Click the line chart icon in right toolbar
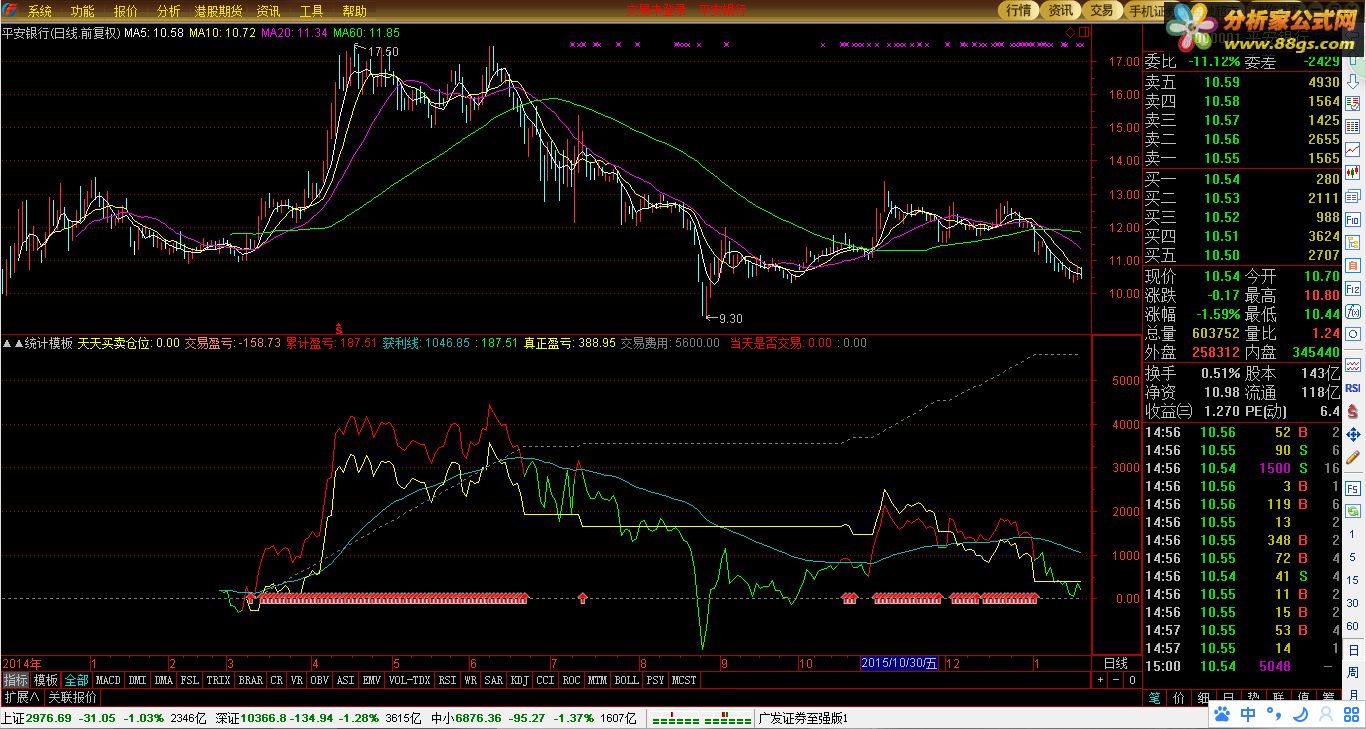This screenshot has width=1366, height=729. (x=1352, y=150)
